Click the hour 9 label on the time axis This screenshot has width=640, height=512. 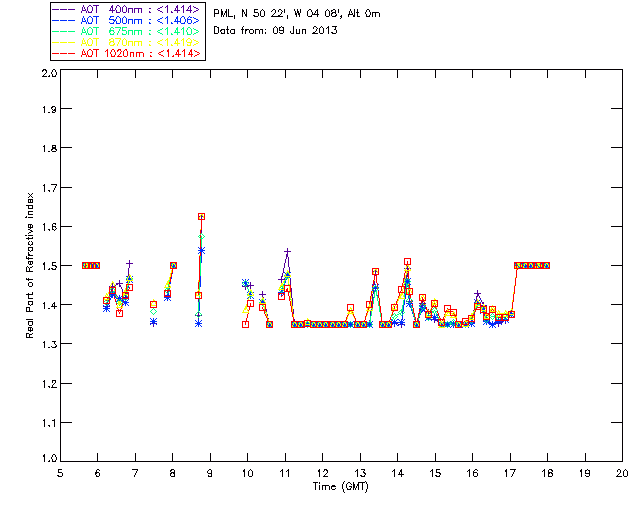click(x=210, y=473)
